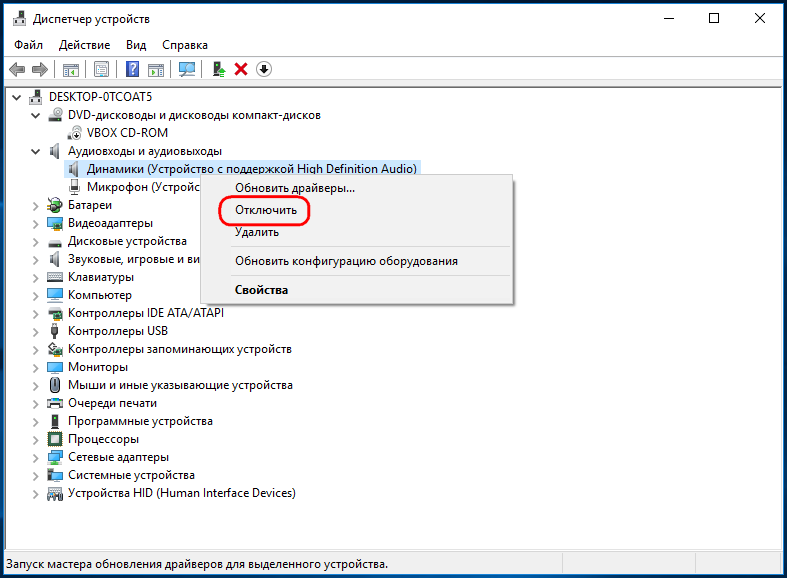The image size is (787, 578).
Task: Choose Обновить конфигурацию оборудования
Action: (357, 261)
